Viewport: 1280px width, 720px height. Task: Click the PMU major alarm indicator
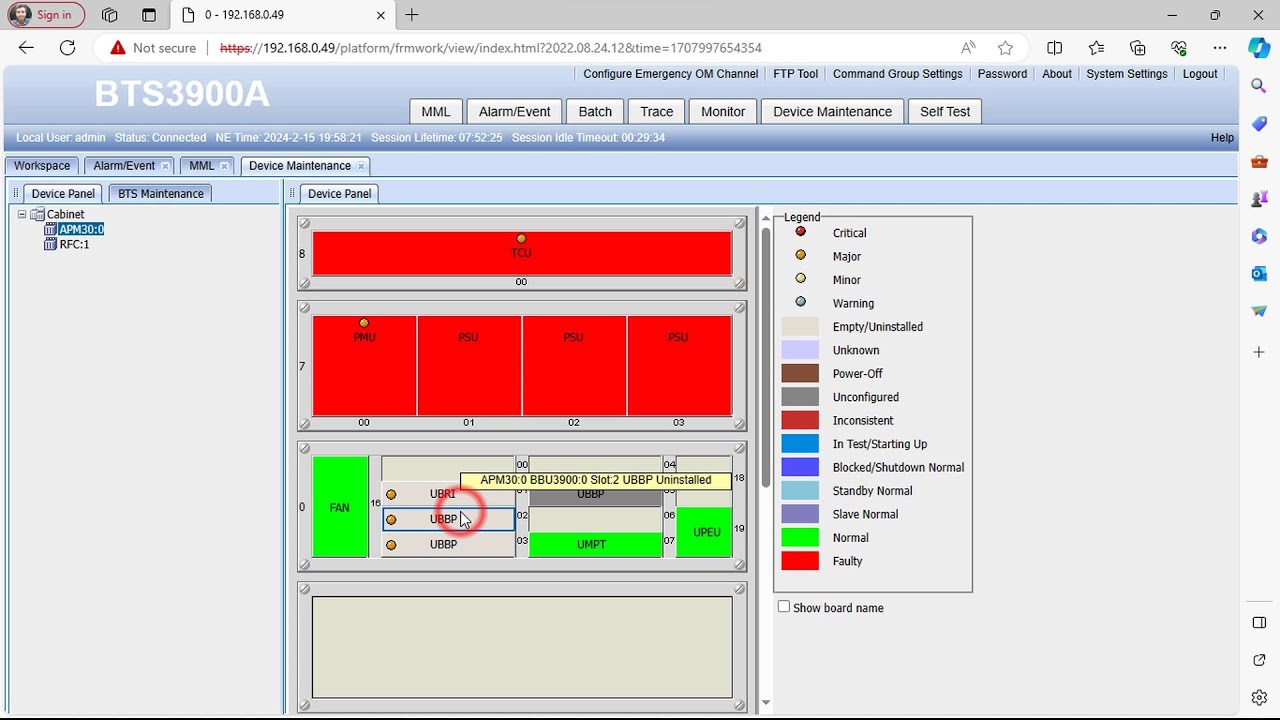tap(364, 323)
